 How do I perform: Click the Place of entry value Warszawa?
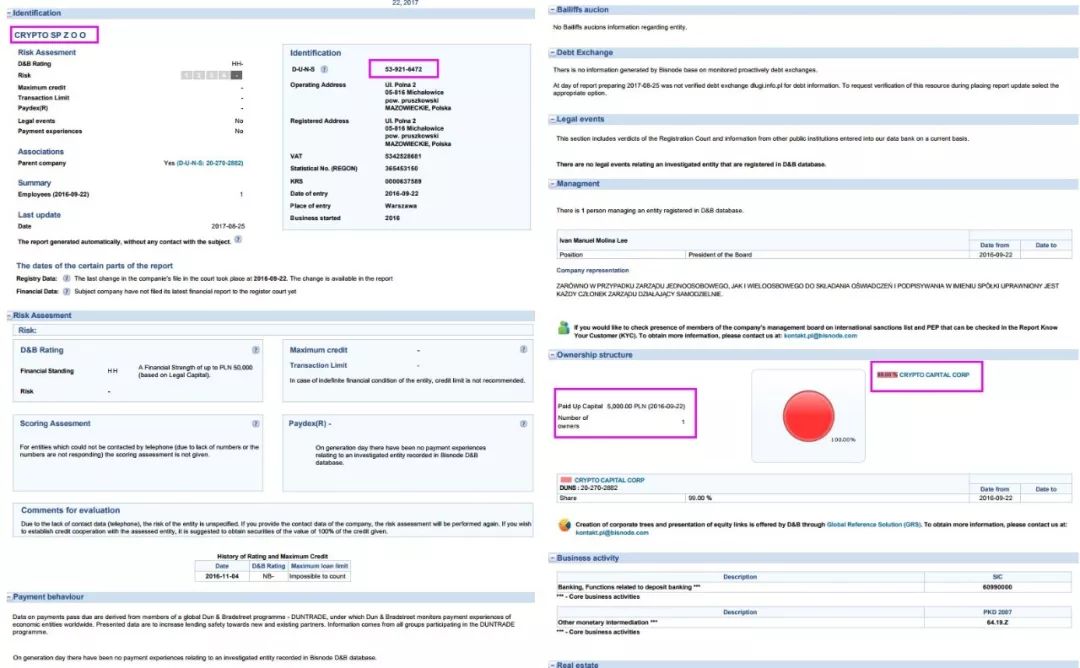click(401, 206)
